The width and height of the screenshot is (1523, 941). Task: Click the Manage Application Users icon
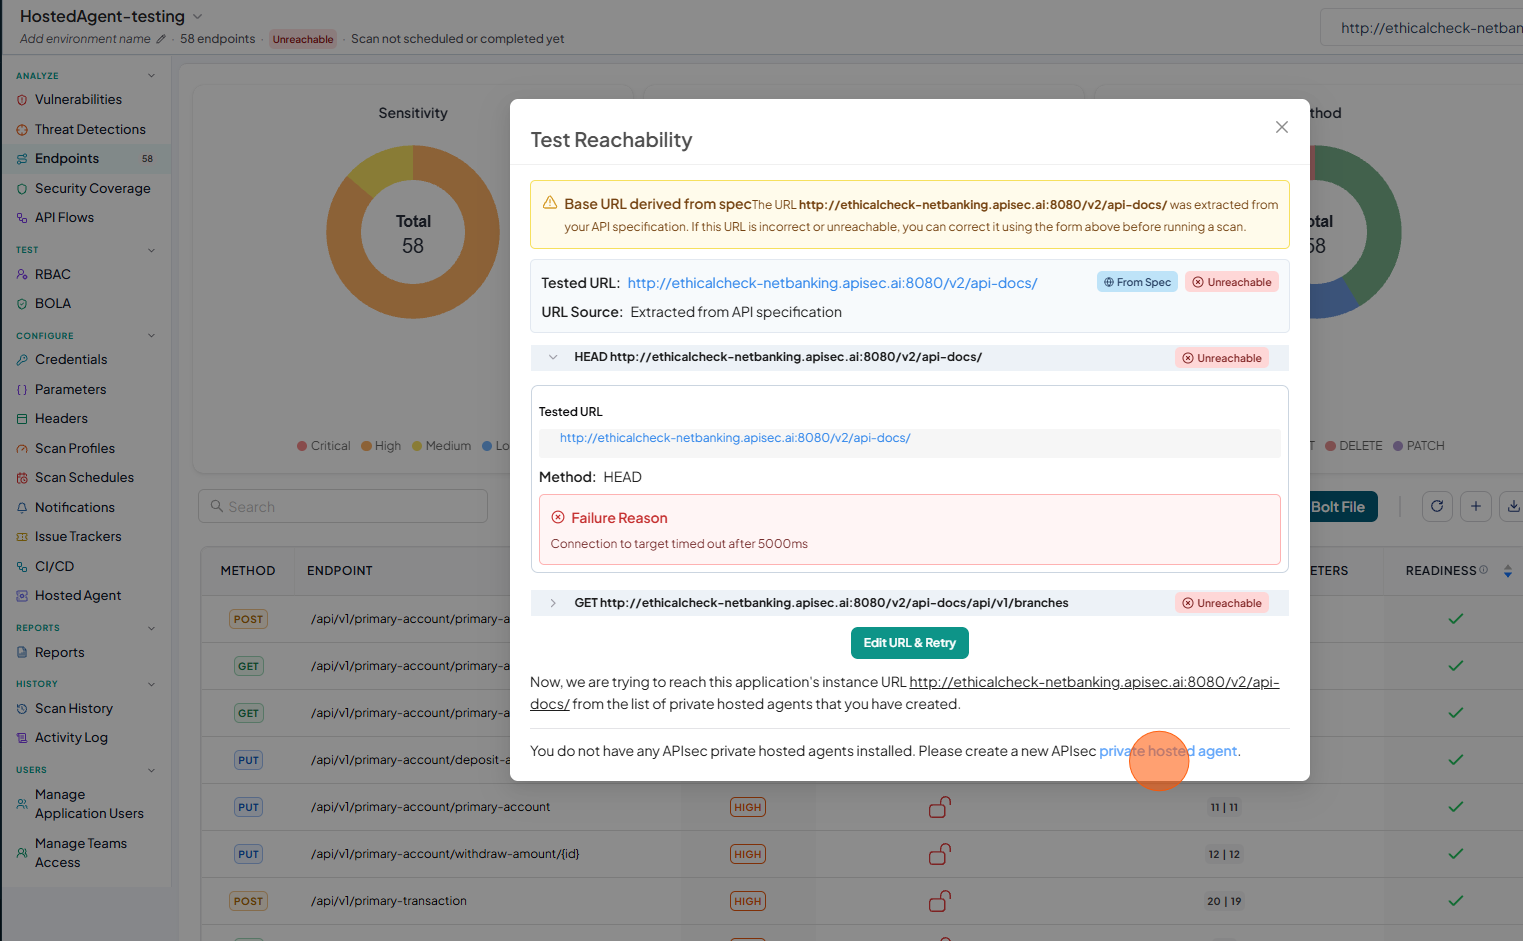pos(22,804)
